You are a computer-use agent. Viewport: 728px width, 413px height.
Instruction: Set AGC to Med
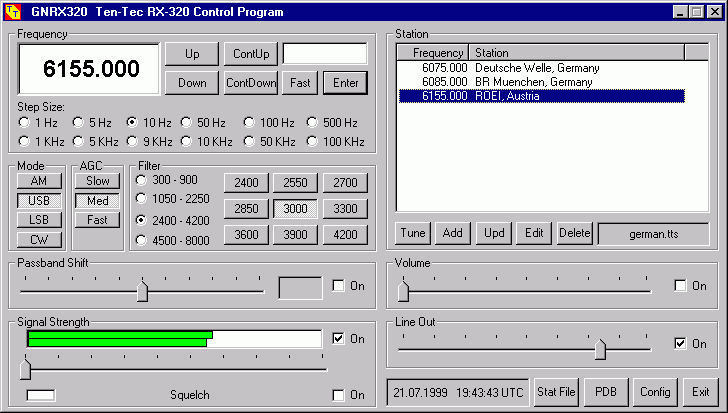click(x=98, y=200)
